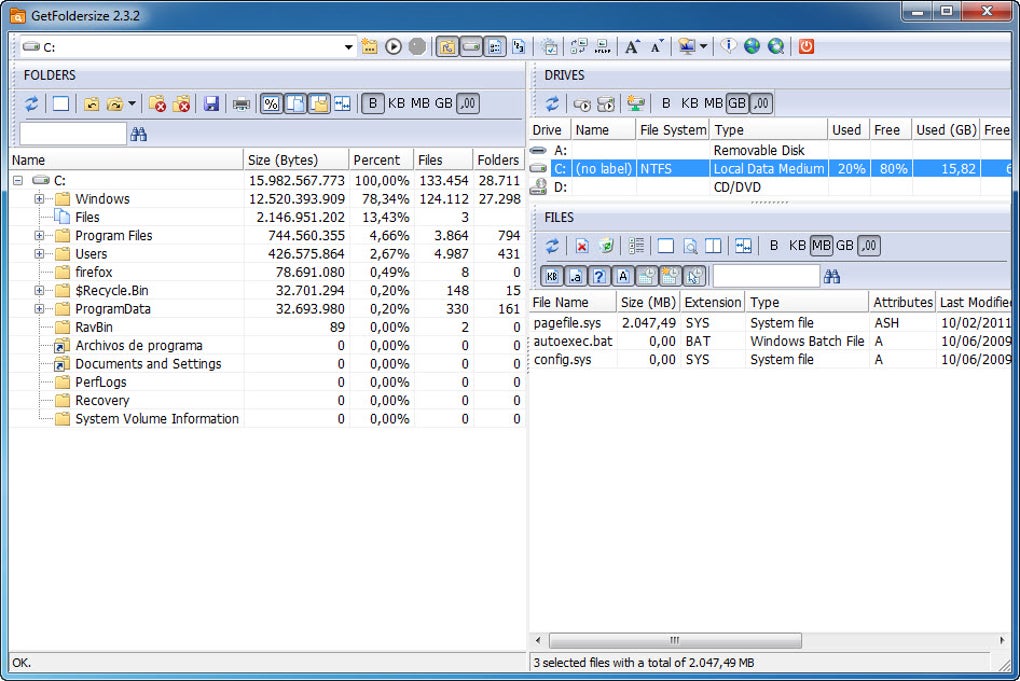Image resolution: width=1020 pixels, height=681 pixels.
Task: Collapse the C: root node
Action: coord(18,180)
